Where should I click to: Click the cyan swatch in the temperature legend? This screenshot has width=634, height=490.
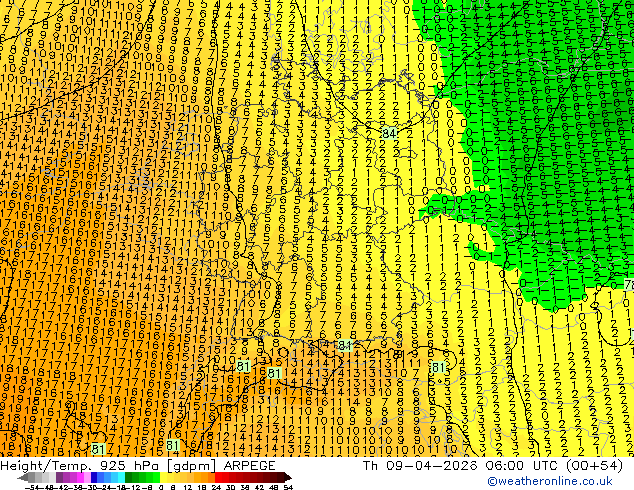[121, 477]
